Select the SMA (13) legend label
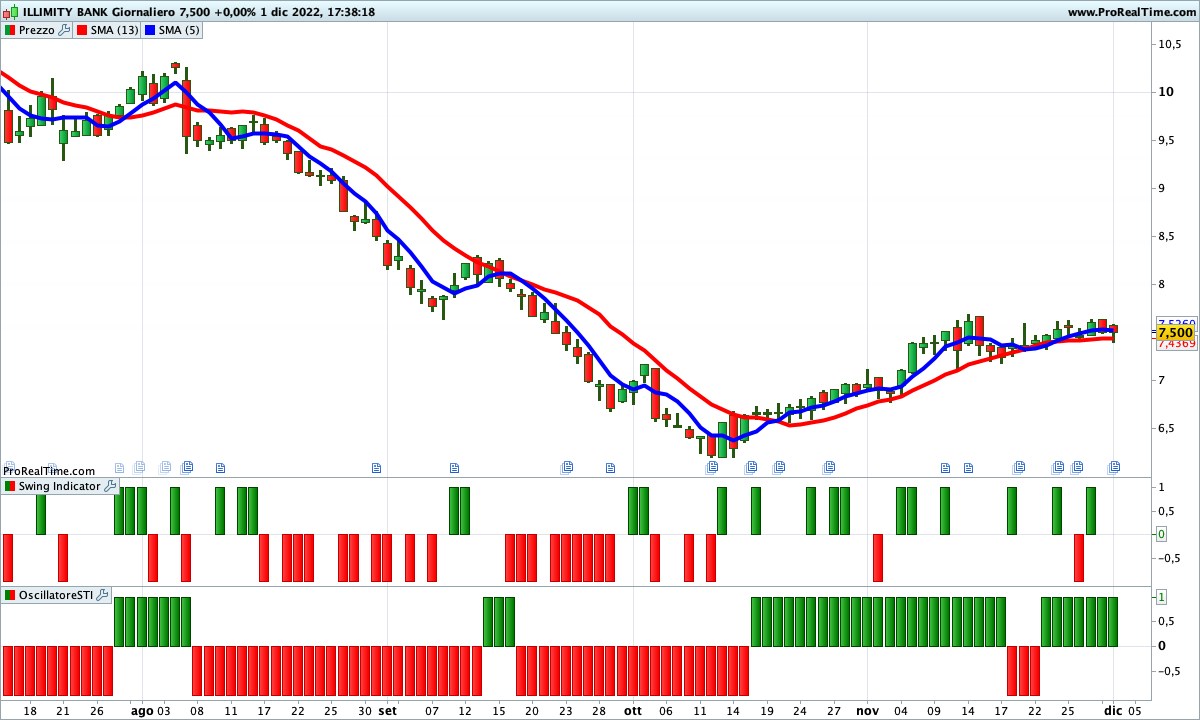 [x=114, y=30]
